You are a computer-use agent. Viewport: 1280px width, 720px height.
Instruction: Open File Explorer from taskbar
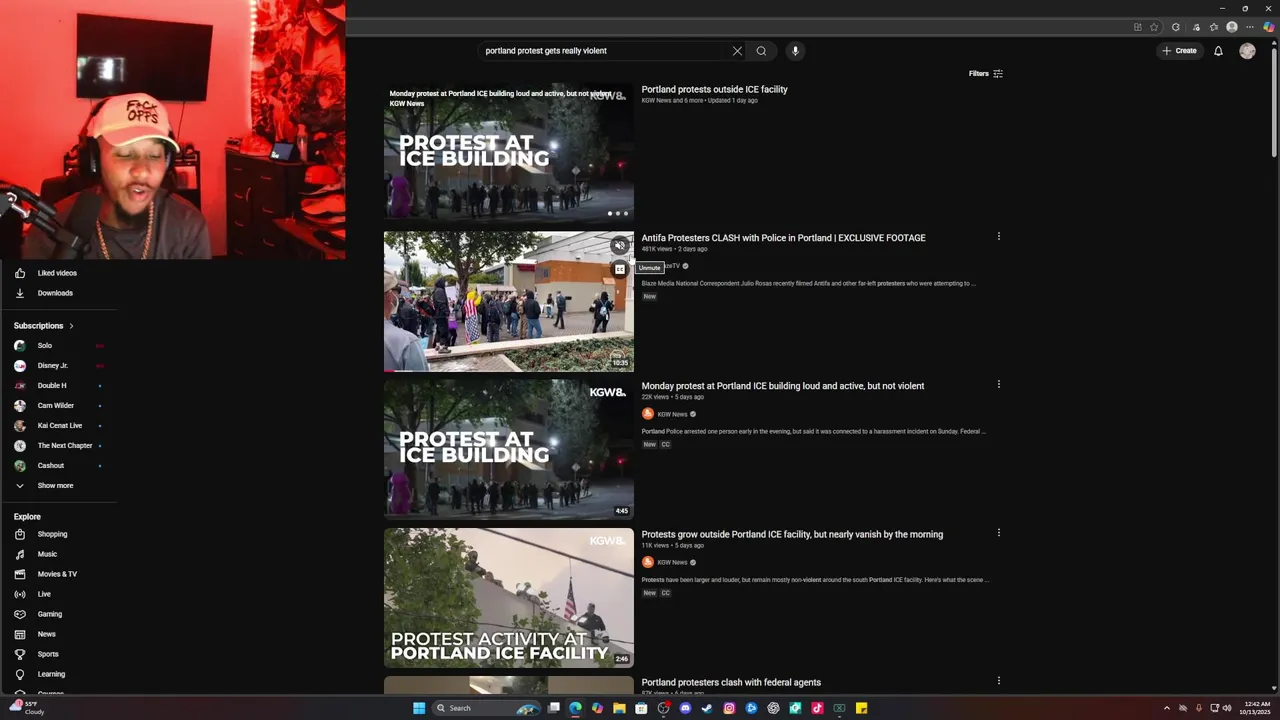pos(619,708)
